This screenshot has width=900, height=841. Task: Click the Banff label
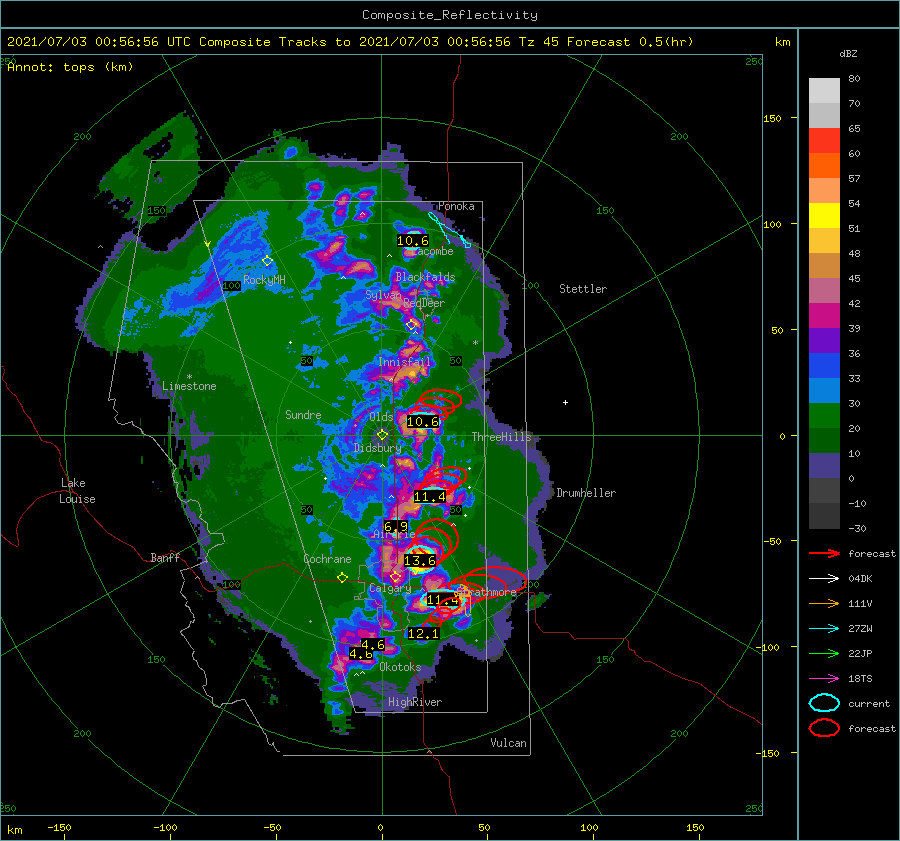coord(165,557)
